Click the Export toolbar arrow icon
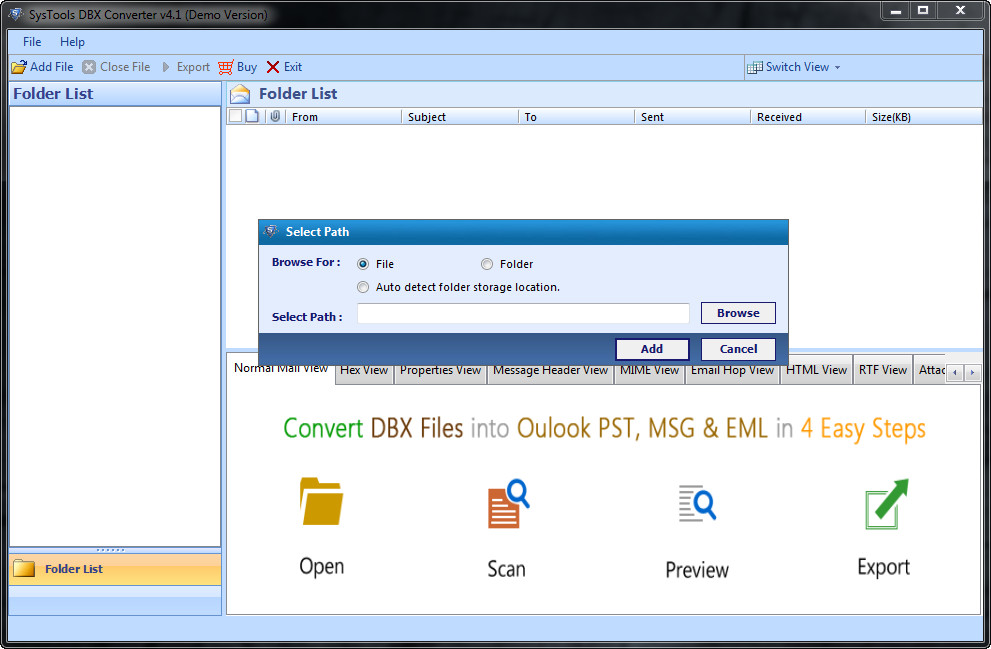 click(166, 67)
